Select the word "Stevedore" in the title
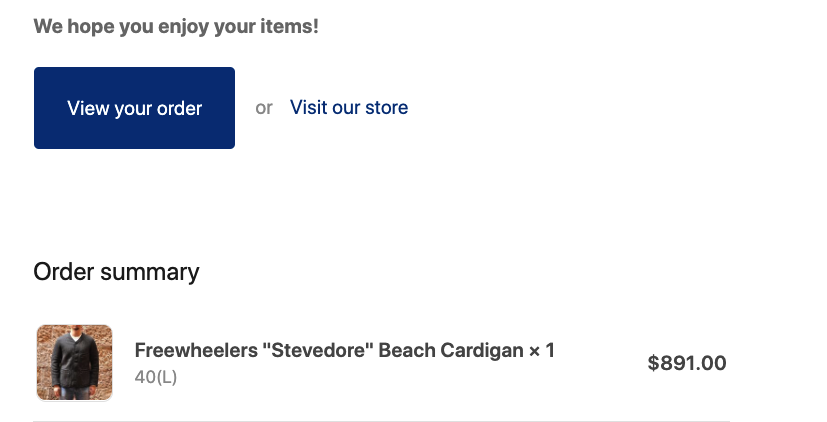This screenshot has width=827, height=422. click(318, 350)
